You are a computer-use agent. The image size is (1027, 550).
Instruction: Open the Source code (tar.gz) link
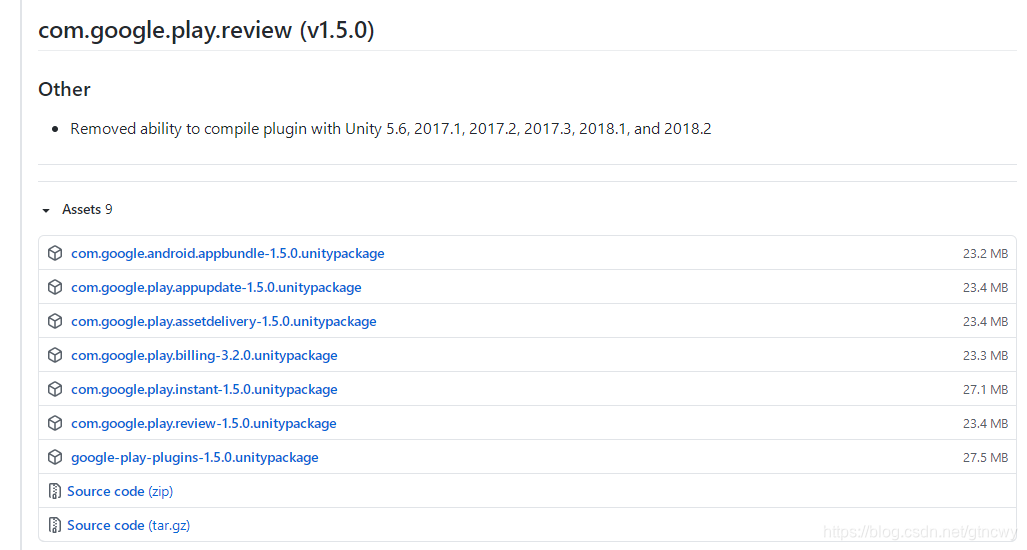pyautogui.click(x=128, y=525)
